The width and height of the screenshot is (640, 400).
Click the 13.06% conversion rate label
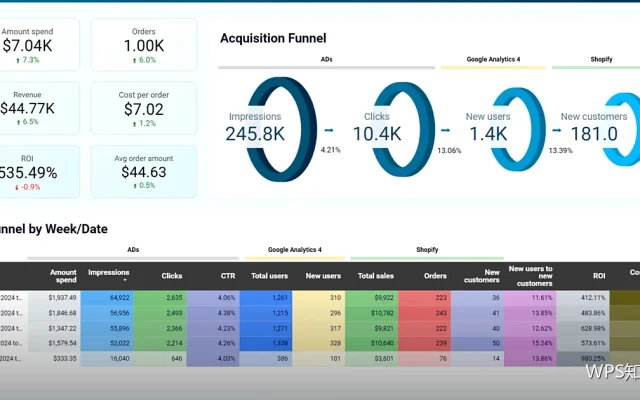449,150
